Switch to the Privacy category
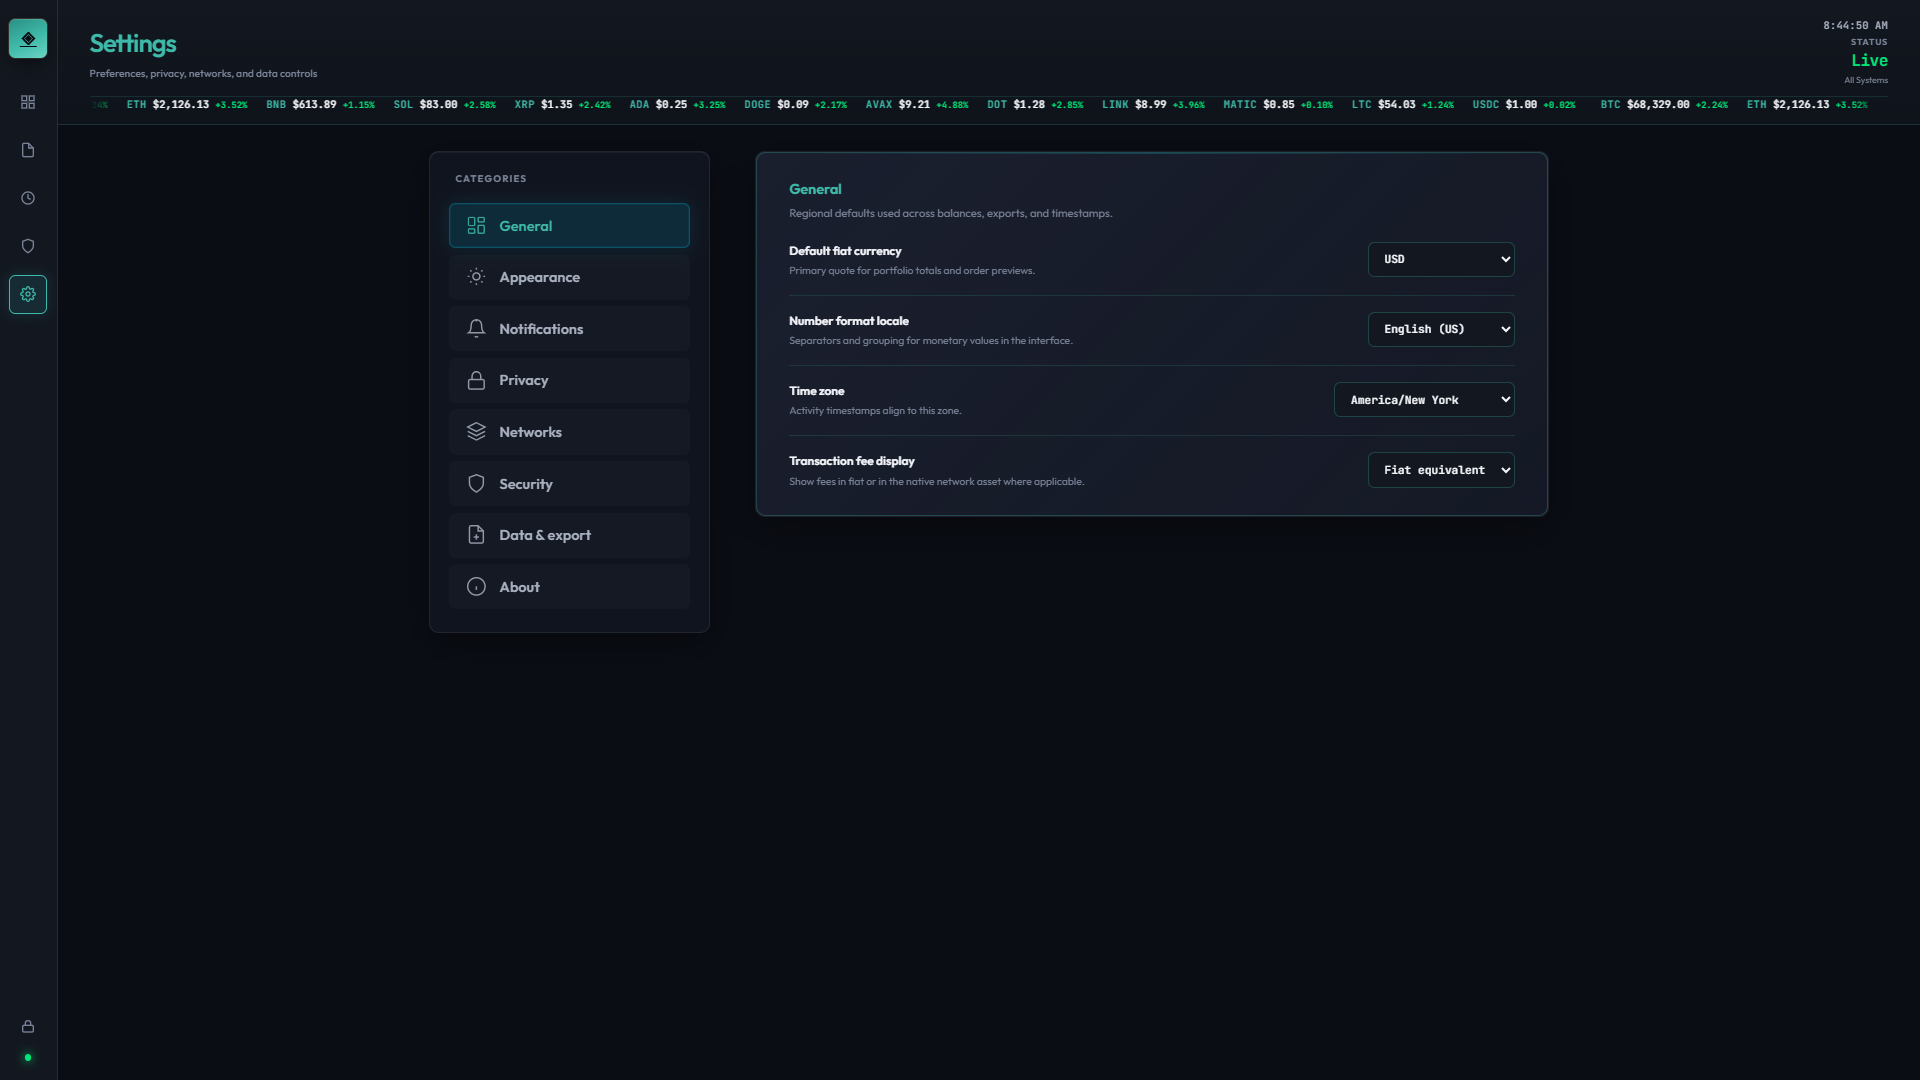 click(569, 380)
